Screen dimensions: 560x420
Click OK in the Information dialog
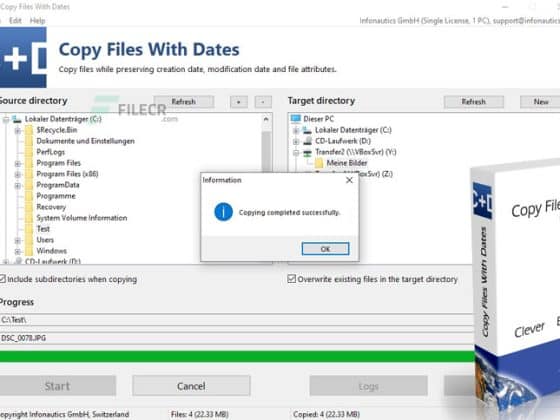point(325,249)
